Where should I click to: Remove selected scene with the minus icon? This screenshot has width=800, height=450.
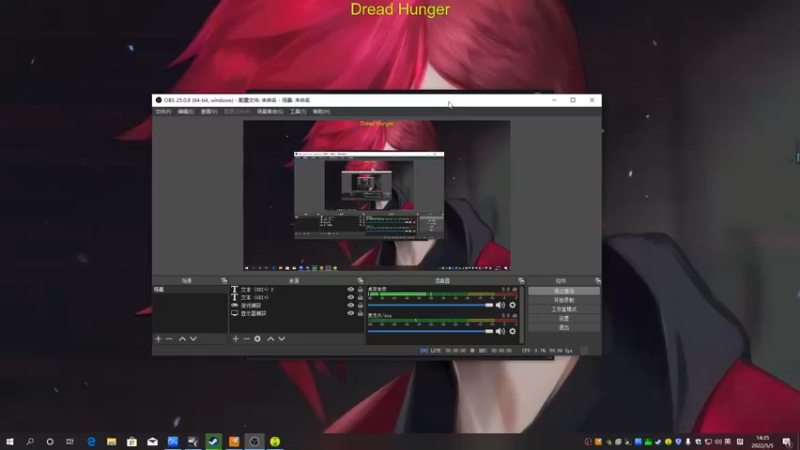169,339
